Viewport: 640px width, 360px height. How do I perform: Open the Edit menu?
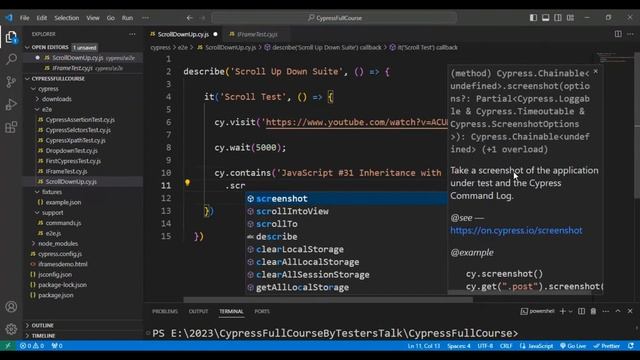point(42,18)
